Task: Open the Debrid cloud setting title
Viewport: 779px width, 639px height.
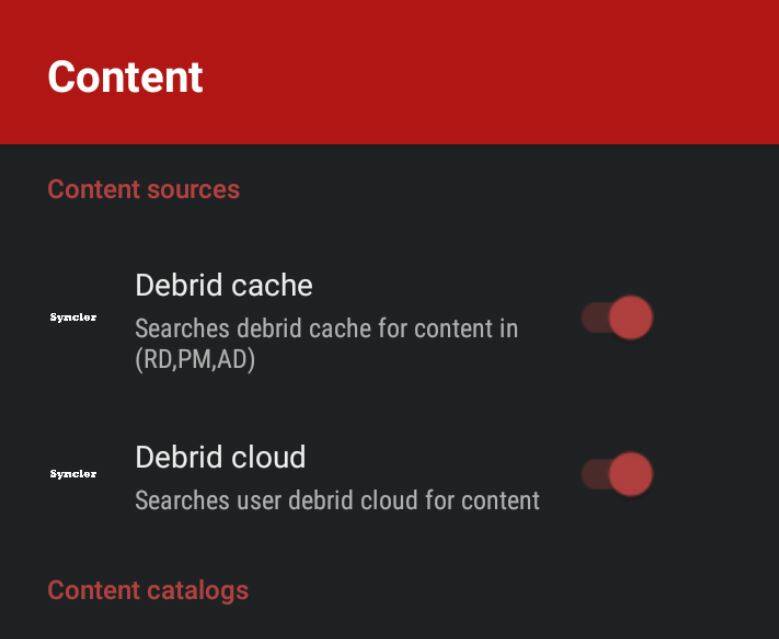Action: [x=220, y=458]
